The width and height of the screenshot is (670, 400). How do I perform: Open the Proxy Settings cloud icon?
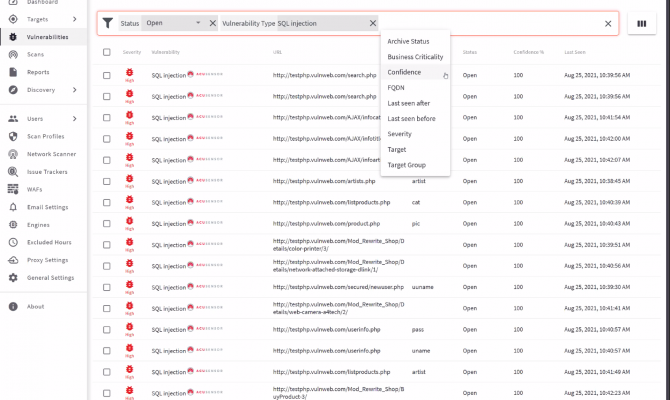click(13, 260)
